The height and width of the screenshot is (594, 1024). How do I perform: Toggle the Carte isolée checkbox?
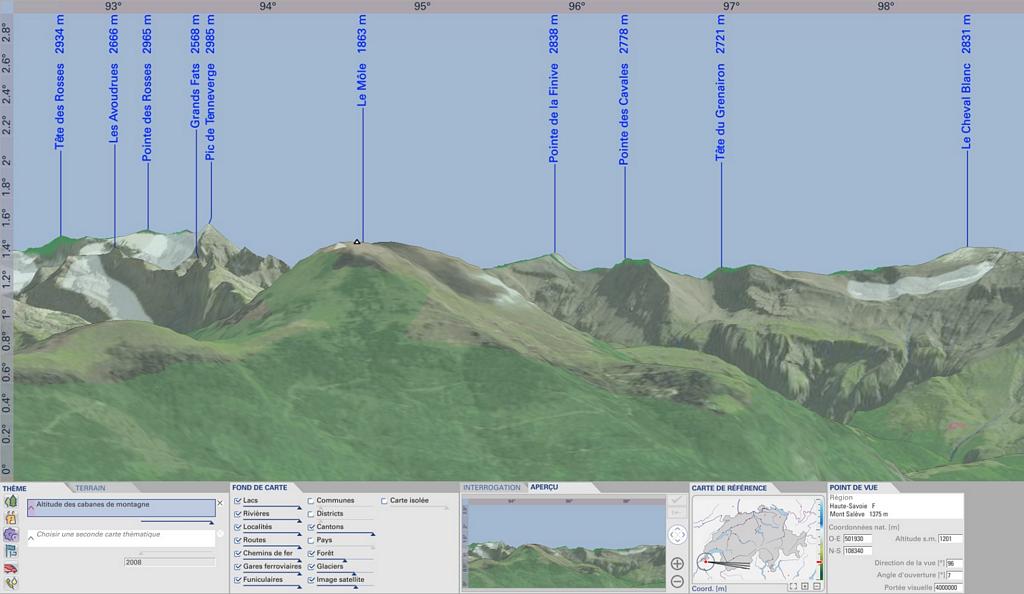385,500
